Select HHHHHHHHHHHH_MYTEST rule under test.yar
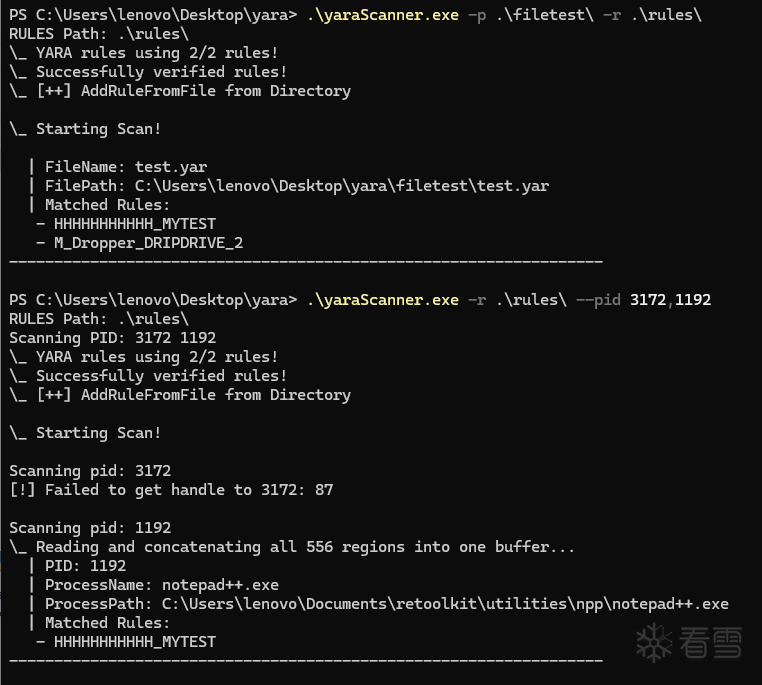 click(134, 224)
